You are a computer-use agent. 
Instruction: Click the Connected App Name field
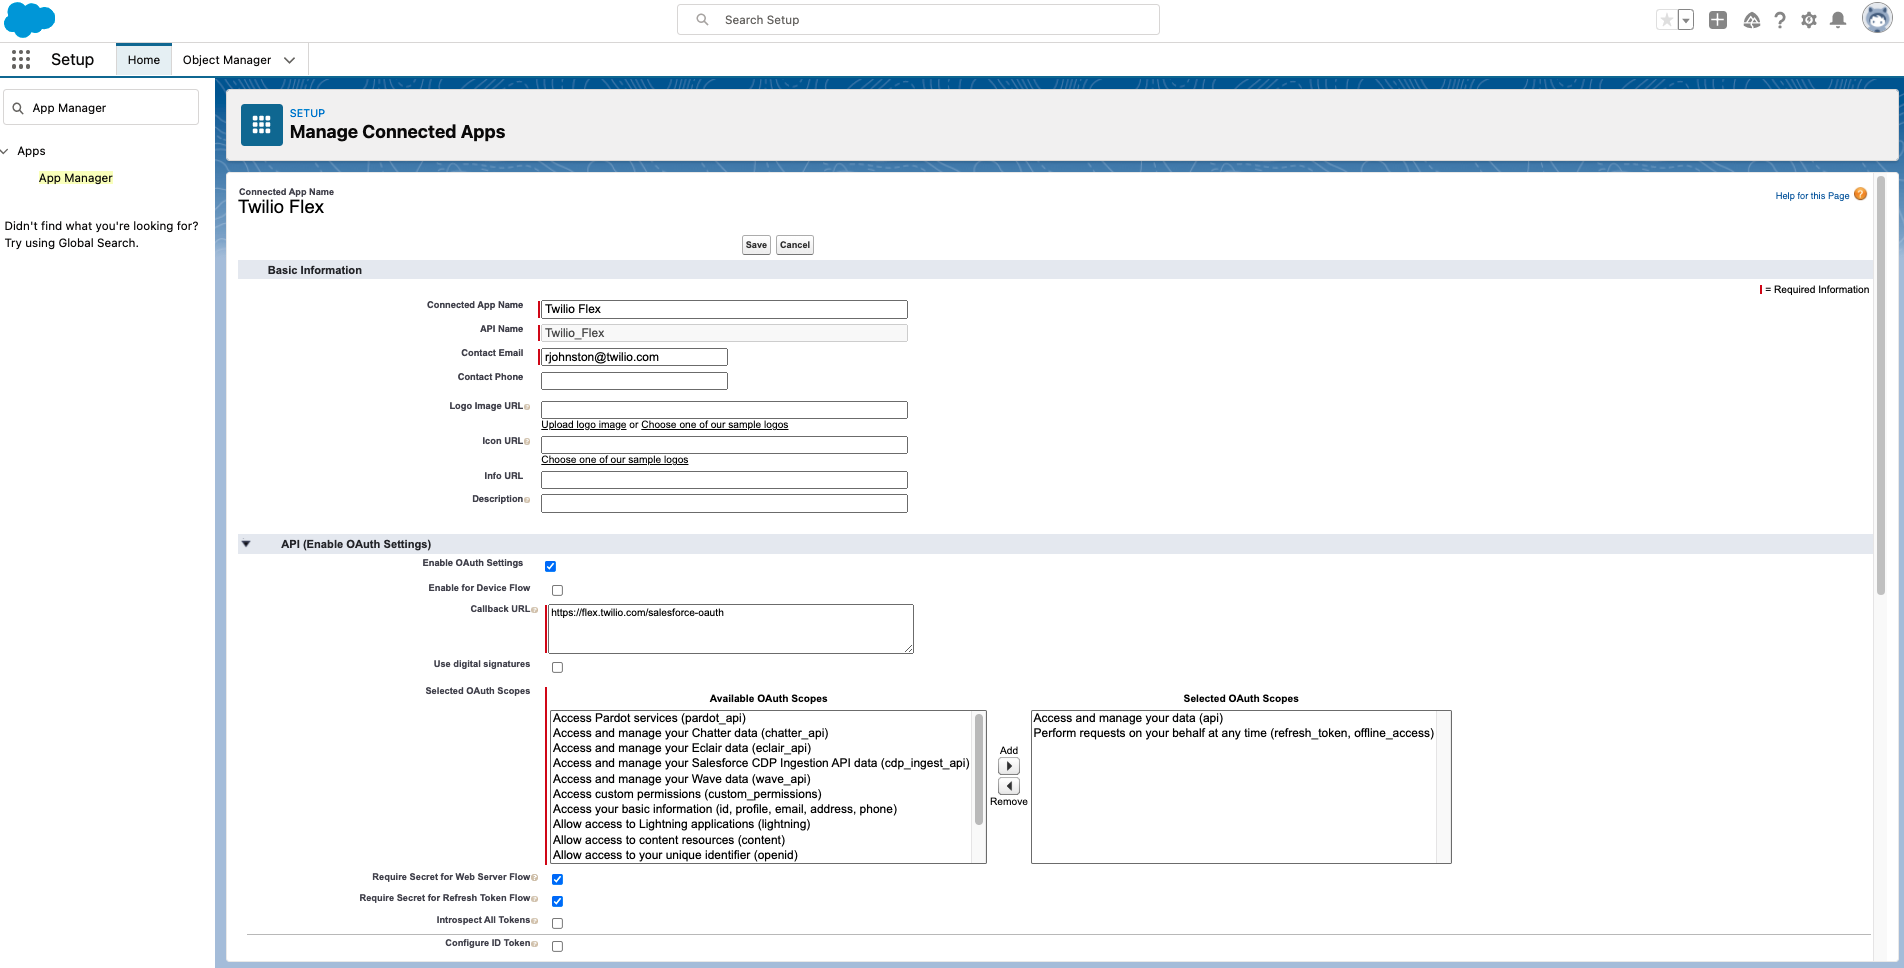point(724,310)
